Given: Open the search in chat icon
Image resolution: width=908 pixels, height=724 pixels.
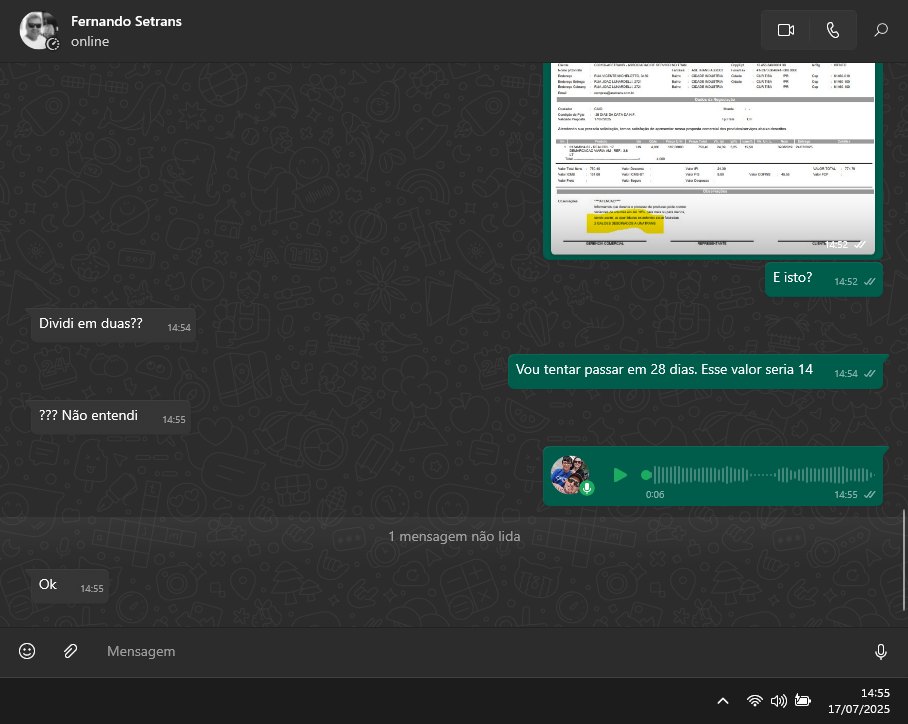Looking at the screenshot, I should point(881,30).
